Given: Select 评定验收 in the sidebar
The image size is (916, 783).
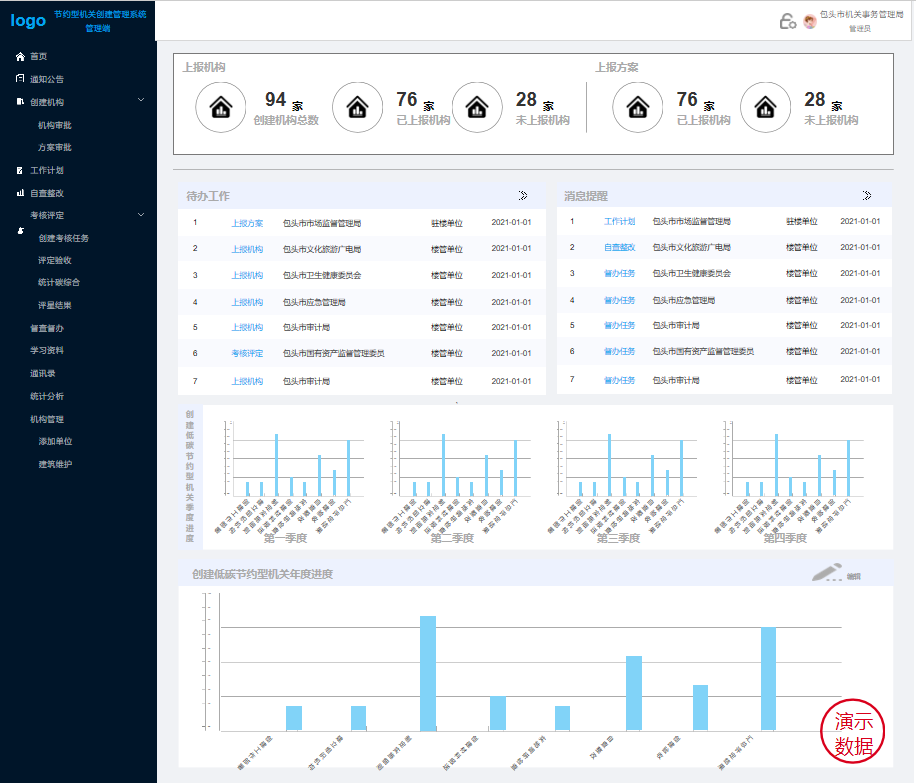Looking at the screenshot, I should pyautogui.click(x=54, y=260).
